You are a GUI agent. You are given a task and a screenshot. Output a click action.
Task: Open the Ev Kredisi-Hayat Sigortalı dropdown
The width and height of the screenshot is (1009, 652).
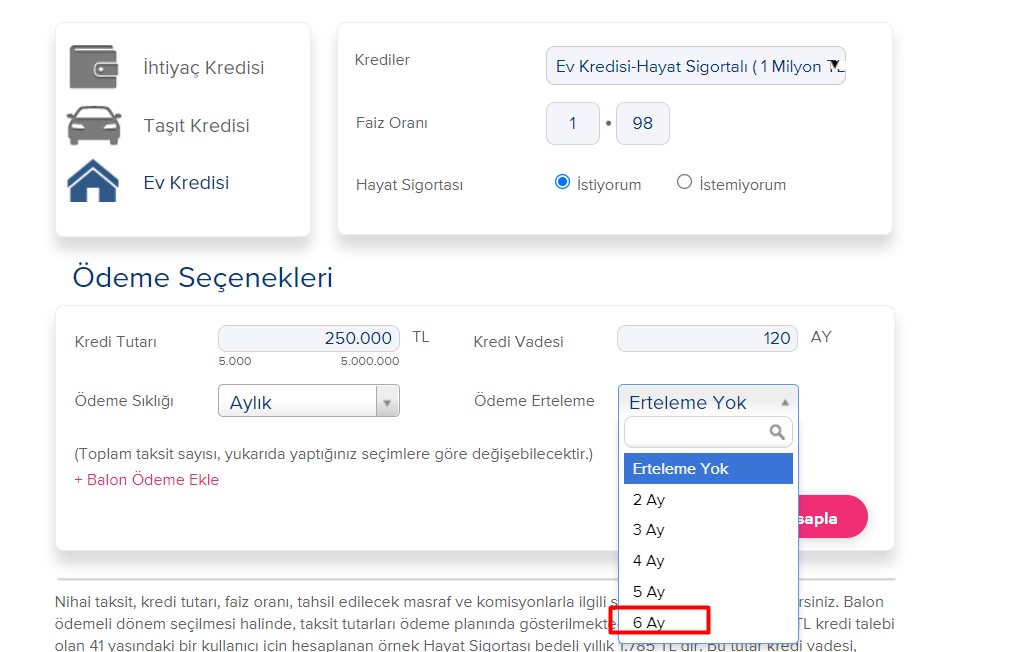[x=694, y=66]
